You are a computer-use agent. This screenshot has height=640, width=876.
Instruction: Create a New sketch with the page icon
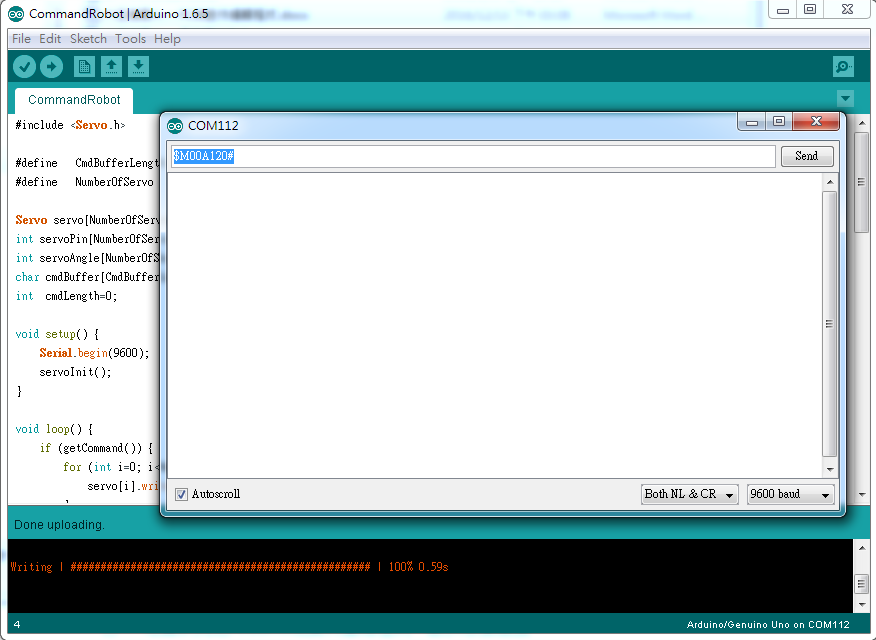84,66
